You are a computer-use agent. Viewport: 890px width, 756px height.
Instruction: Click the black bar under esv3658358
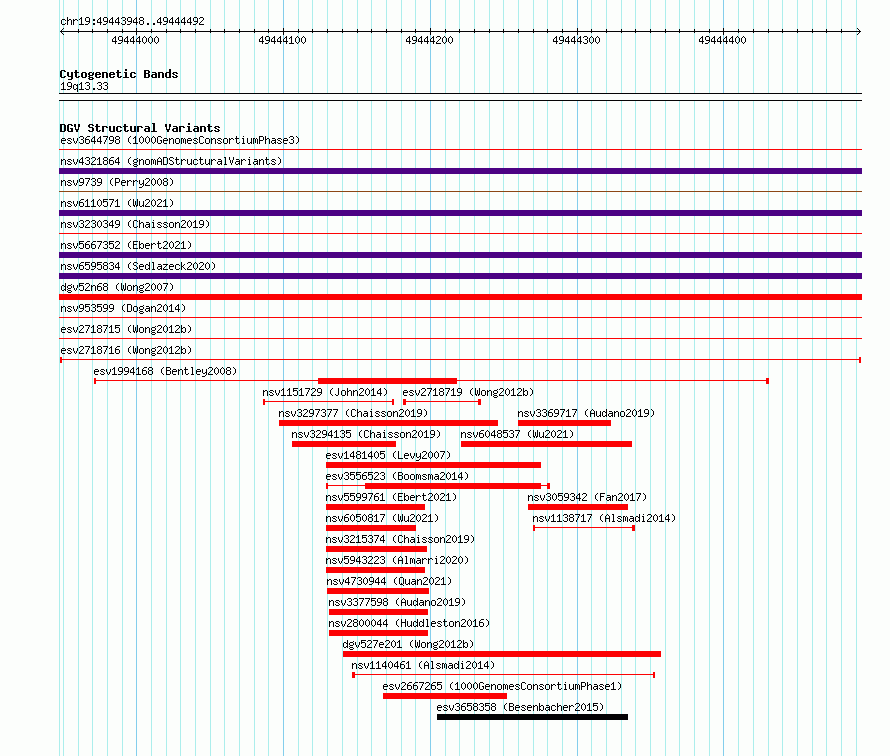pyautogui.click(x=532, y=717)
